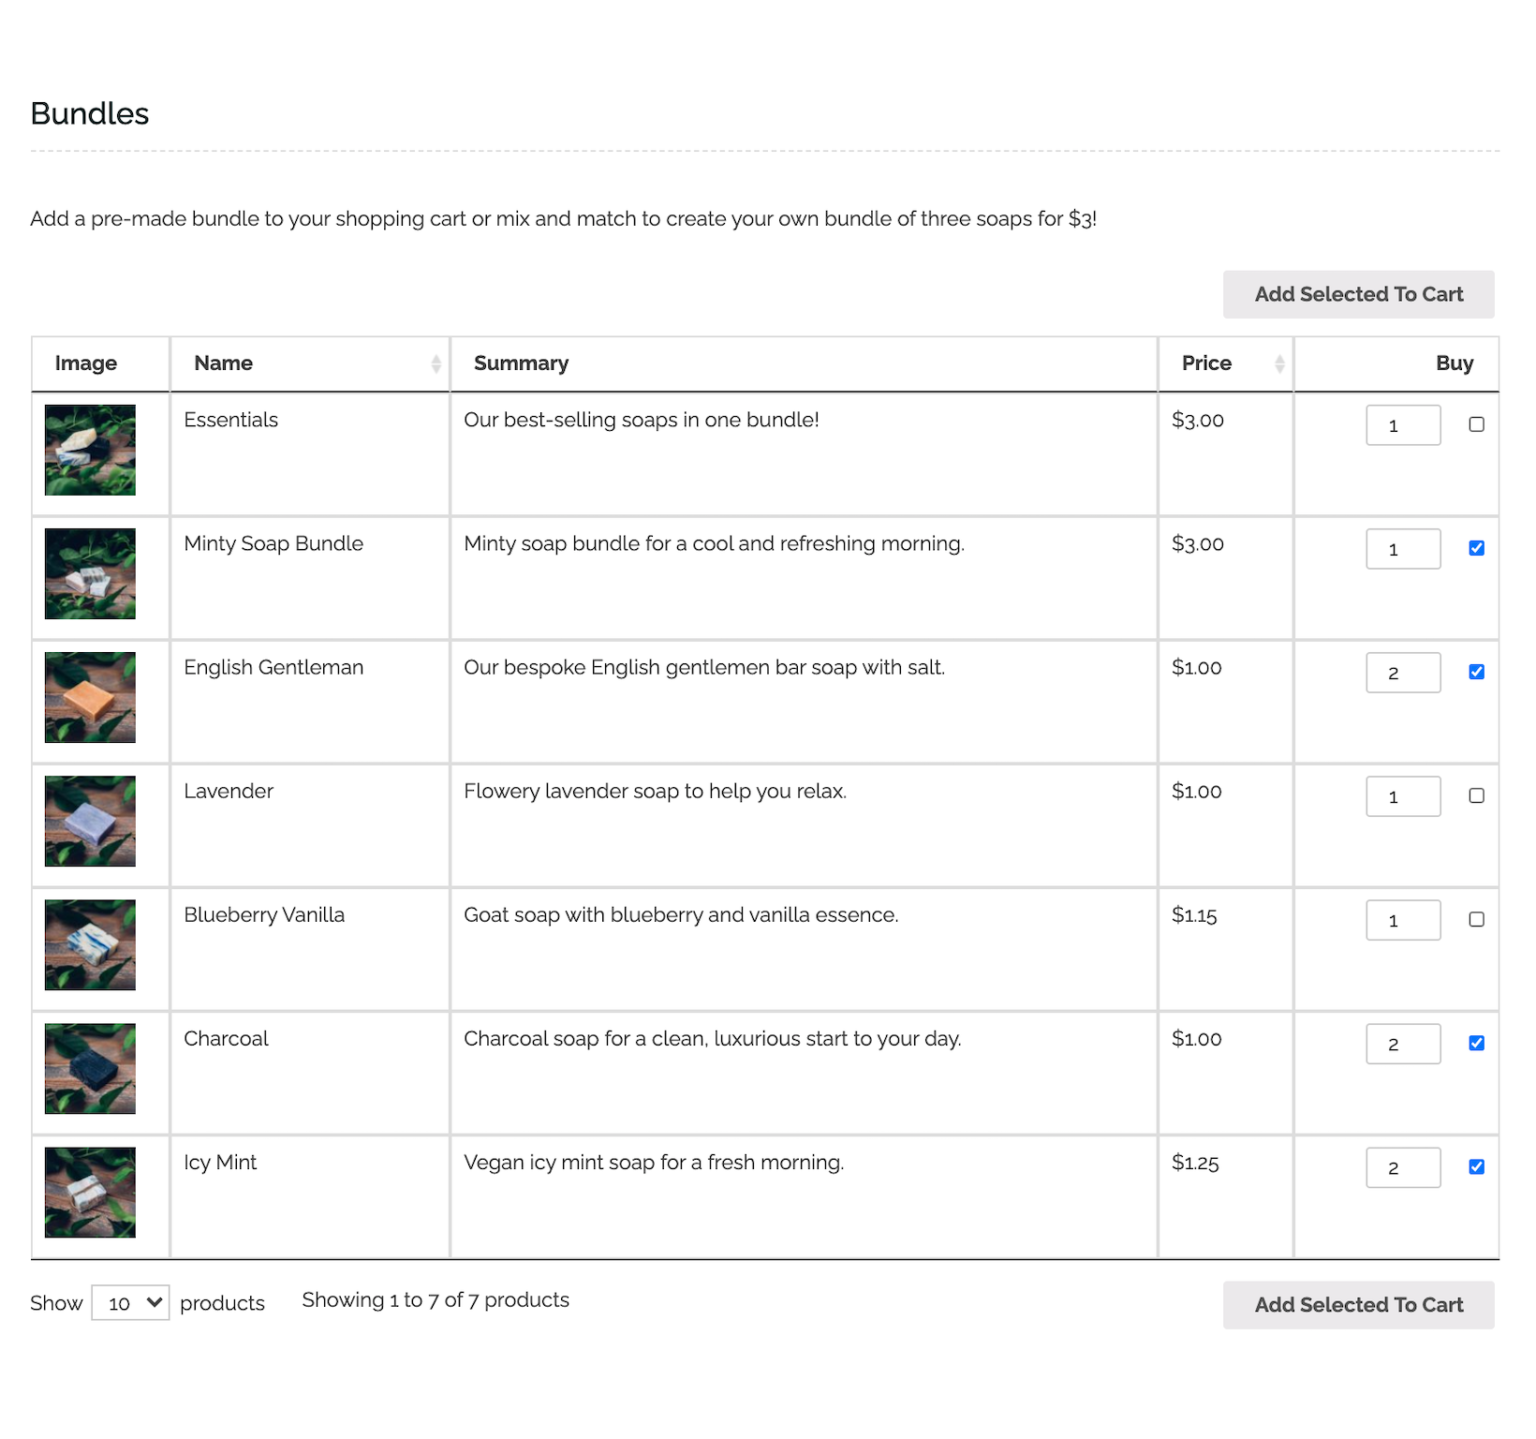Enable the Essentials Buy checkbox
This screenshot has height=1439, width=1536.
[x=1475, y=424]
